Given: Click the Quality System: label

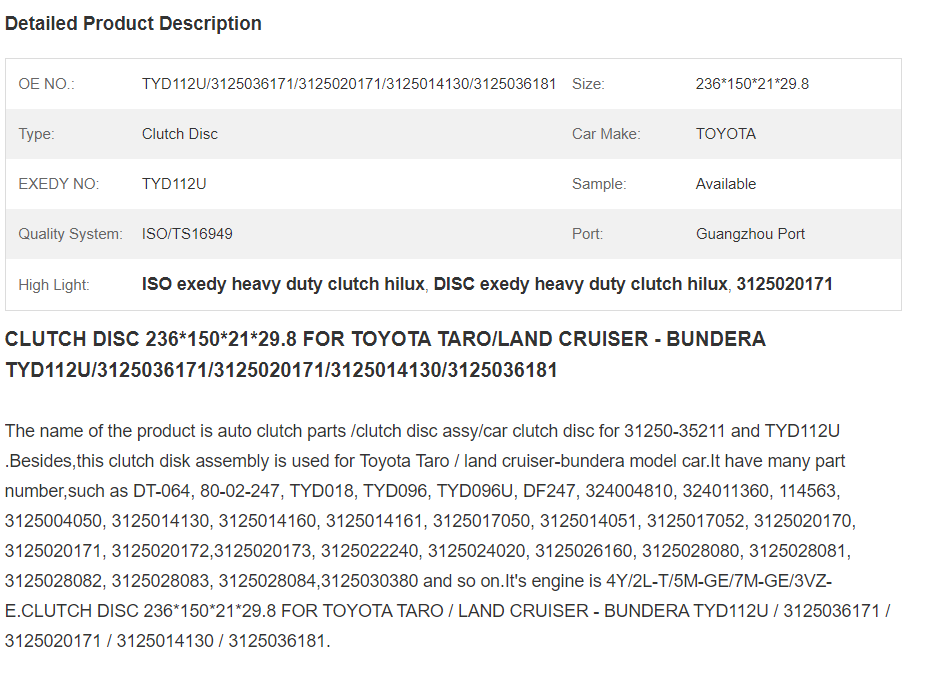Looking at the screenshot, I should (71, 234).
